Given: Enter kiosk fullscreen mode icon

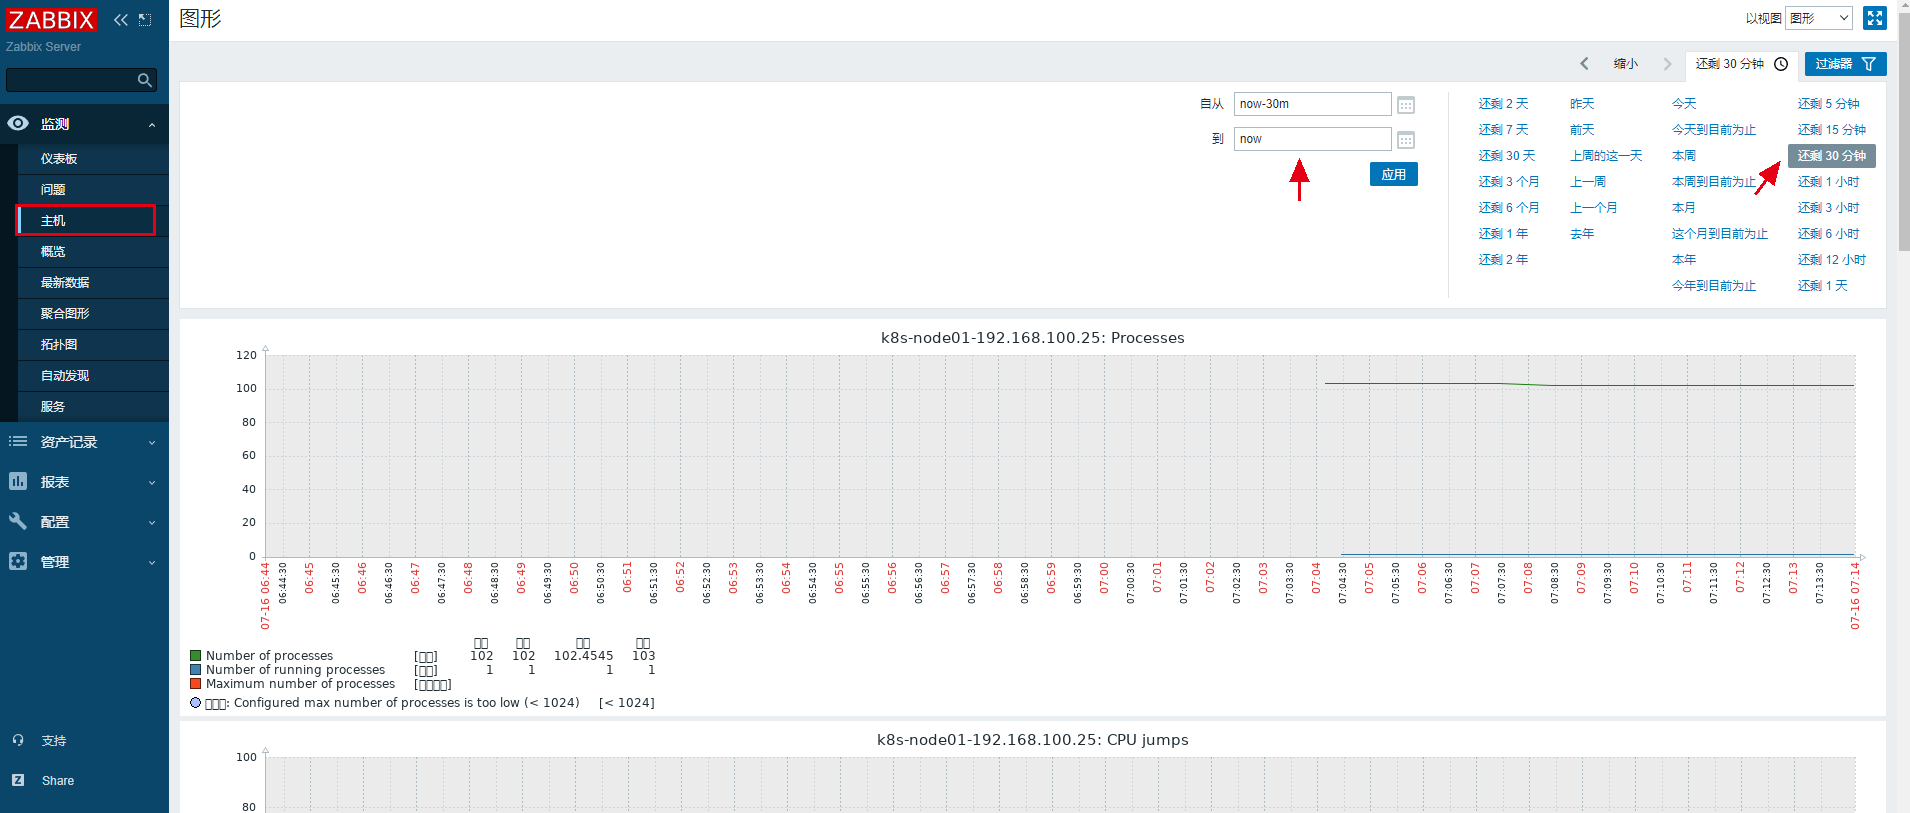Looking at the screenshot, I should click(1874, 18).
